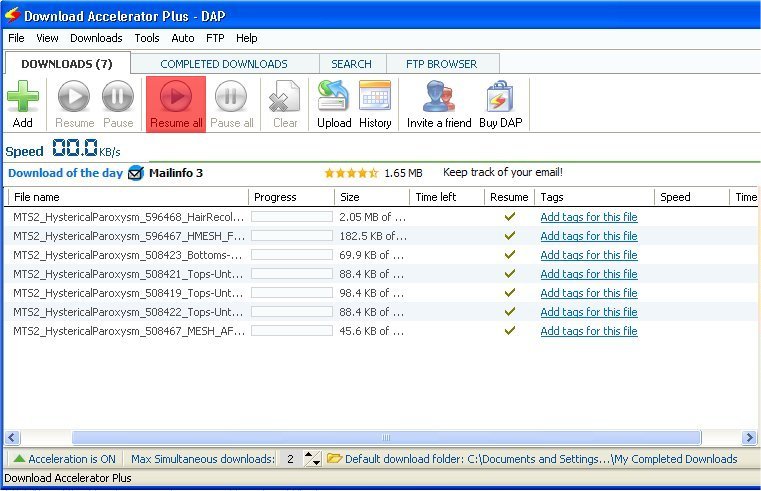Switch to the FTP BROWSER tab
This screenshot has height=491, width=761.
[x=442, y=64]
